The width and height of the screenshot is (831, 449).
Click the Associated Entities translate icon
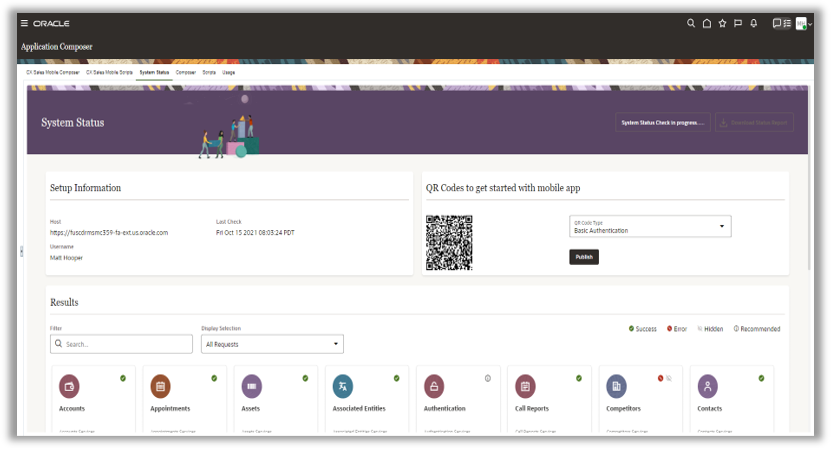pyautogui.click(x=343, y=386)
